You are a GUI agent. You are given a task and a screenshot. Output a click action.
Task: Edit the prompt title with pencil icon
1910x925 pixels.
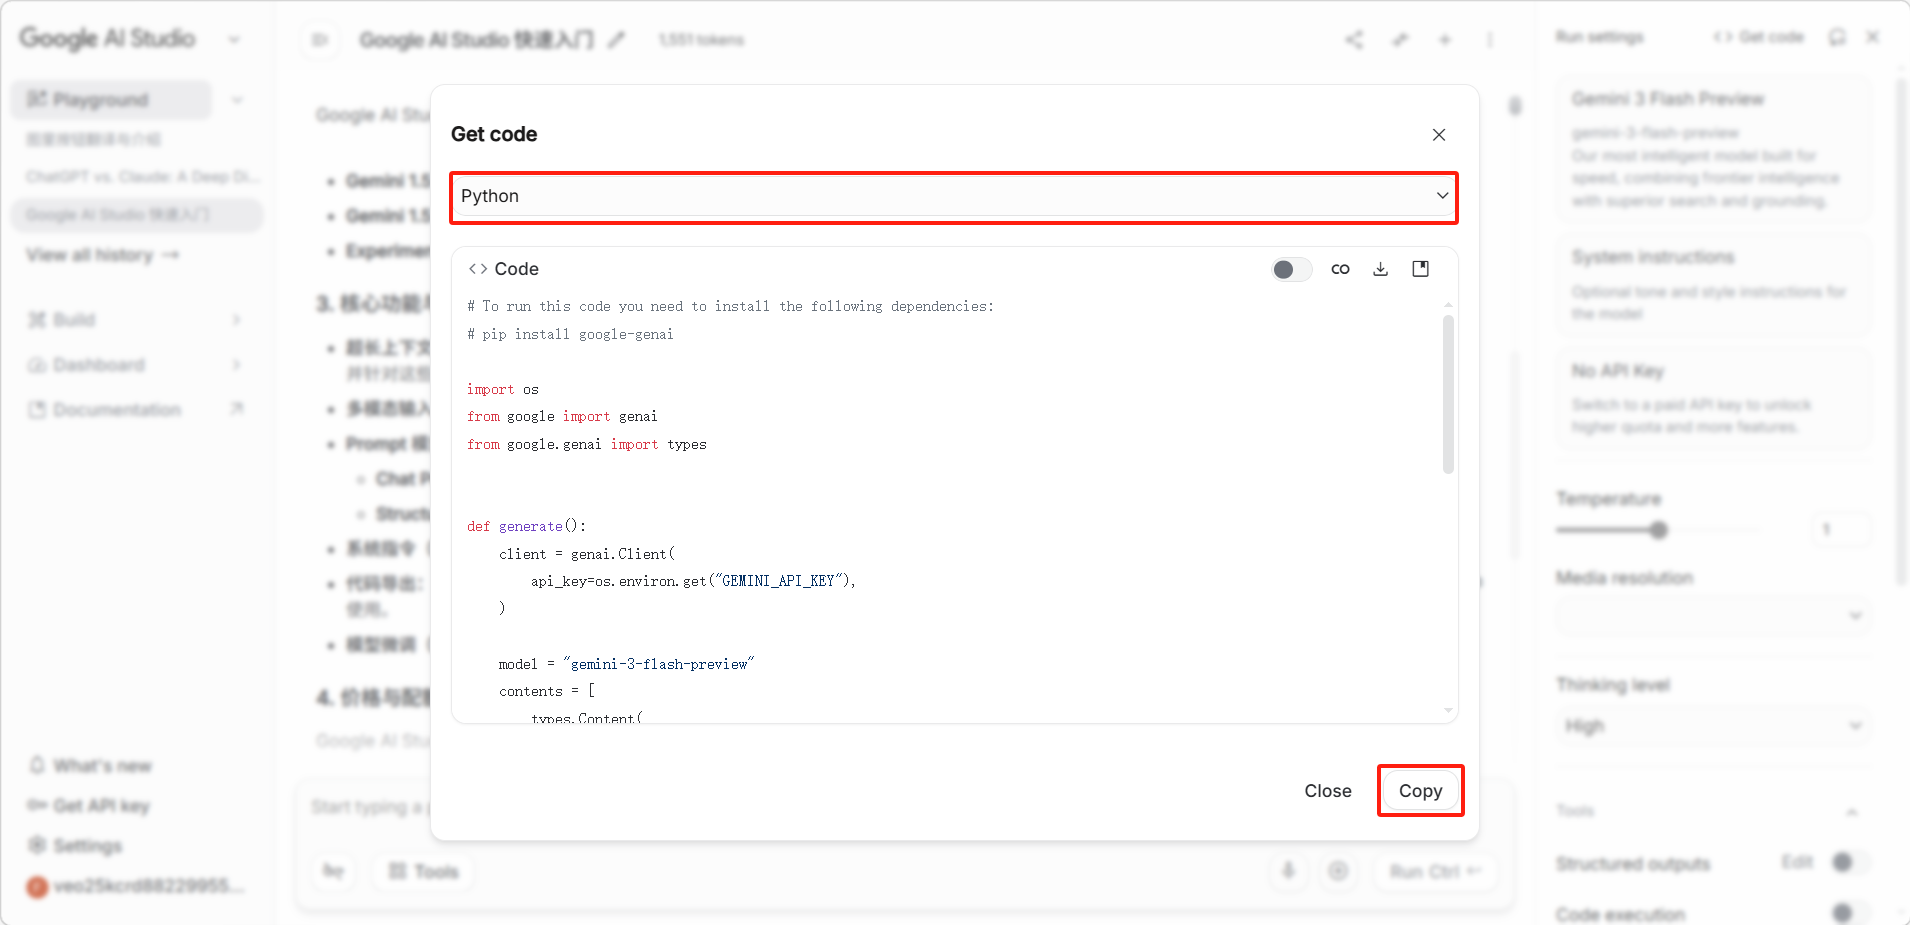(x=617, y=40)
